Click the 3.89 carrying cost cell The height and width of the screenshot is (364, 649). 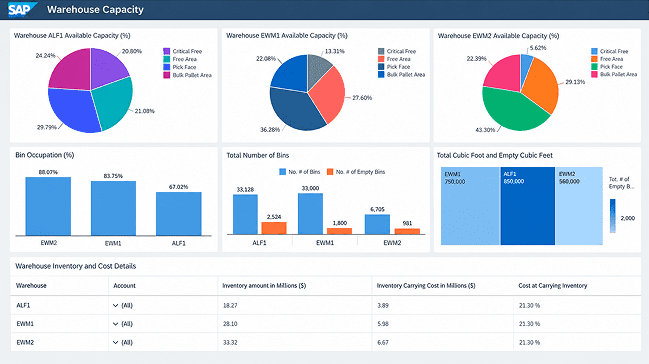[442, 306]
